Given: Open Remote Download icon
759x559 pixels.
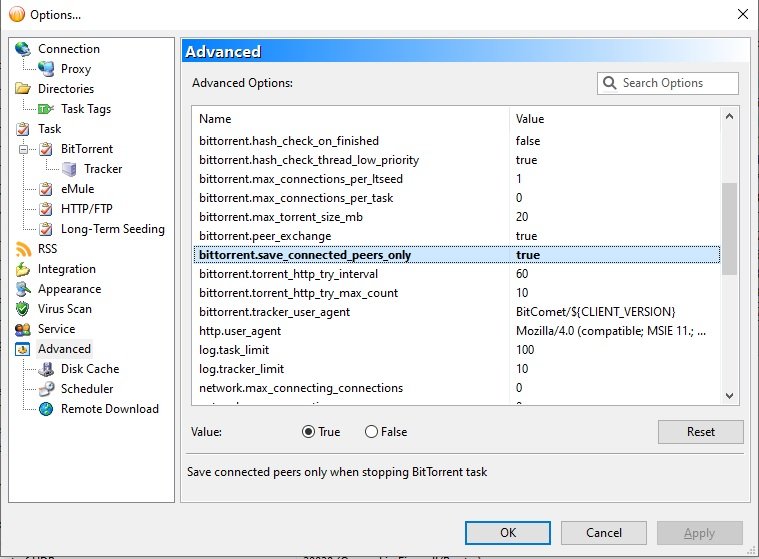Looking at the screenshot, I should point(46,409).
